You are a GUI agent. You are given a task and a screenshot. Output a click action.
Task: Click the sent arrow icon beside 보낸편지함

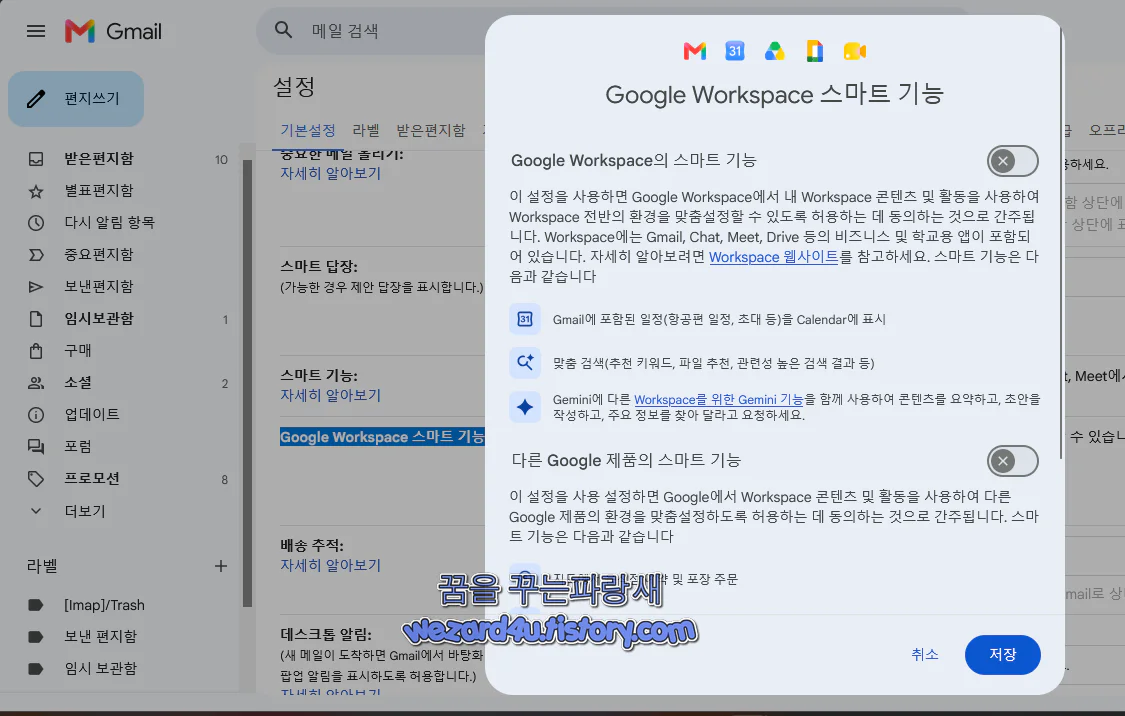click(36, 287)
